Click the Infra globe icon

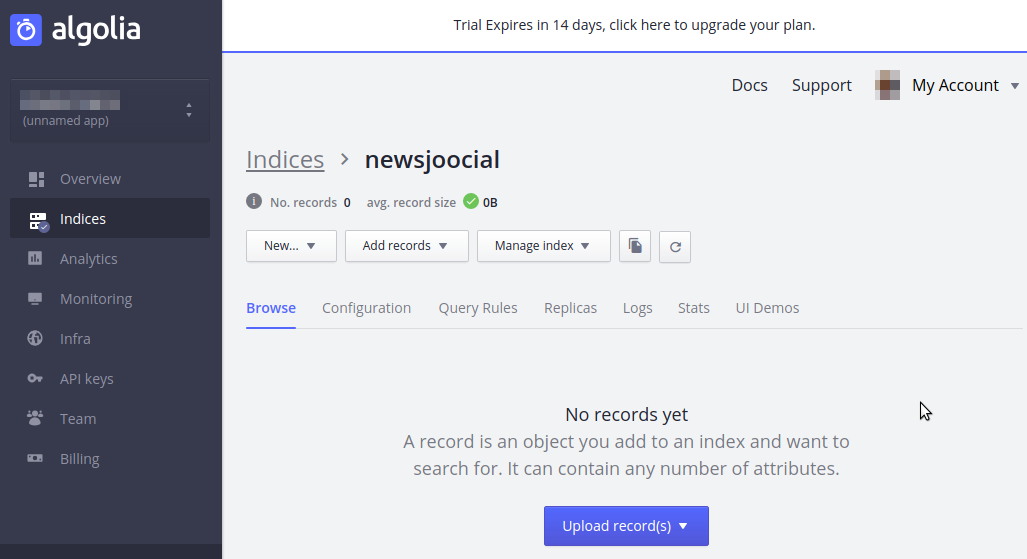[35, 338]
